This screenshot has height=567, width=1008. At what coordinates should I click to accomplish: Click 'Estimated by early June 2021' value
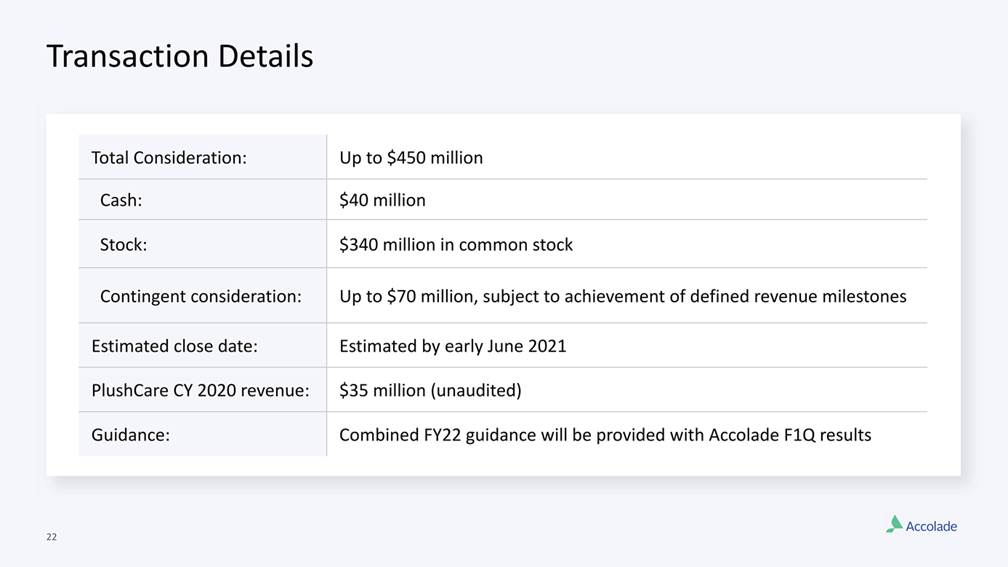click(x=453, y=346)
